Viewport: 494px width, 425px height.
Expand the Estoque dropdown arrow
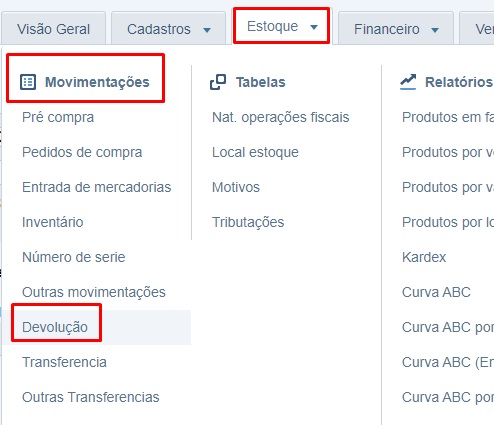(314, 27)
